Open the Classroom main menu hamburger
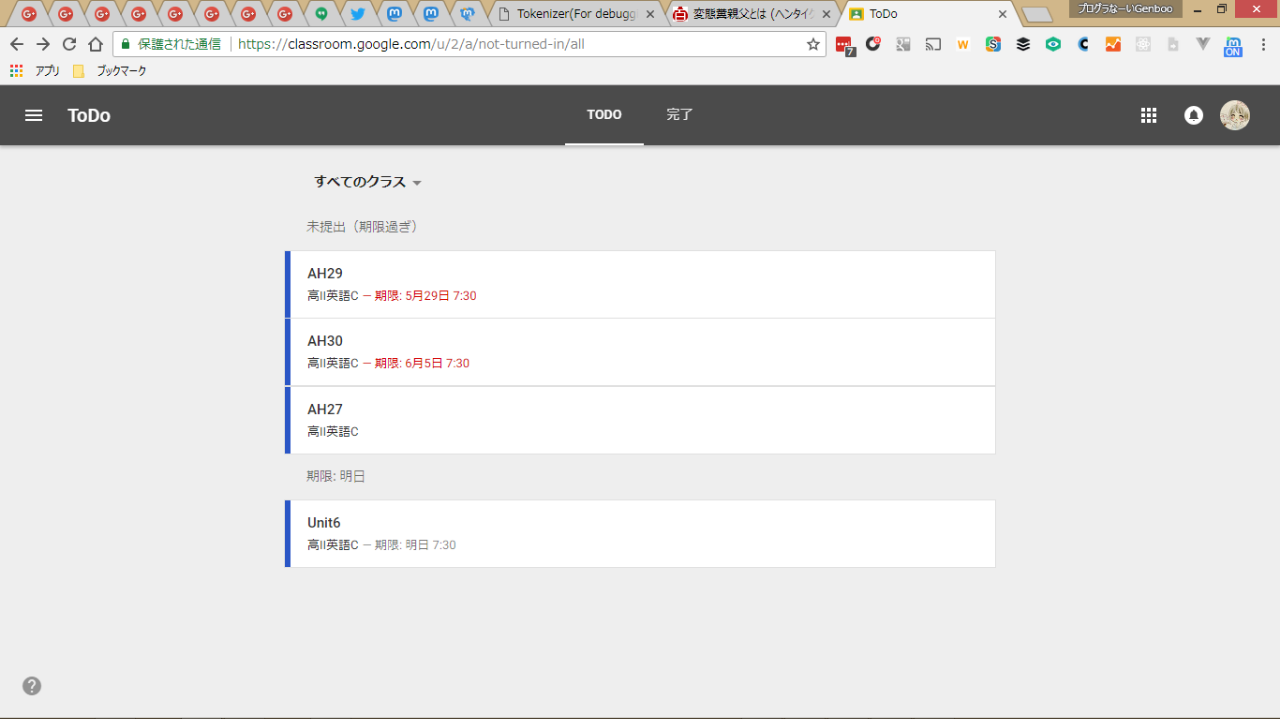Image resolution: width=1280 pixels, height=719 pixels. 34,115
